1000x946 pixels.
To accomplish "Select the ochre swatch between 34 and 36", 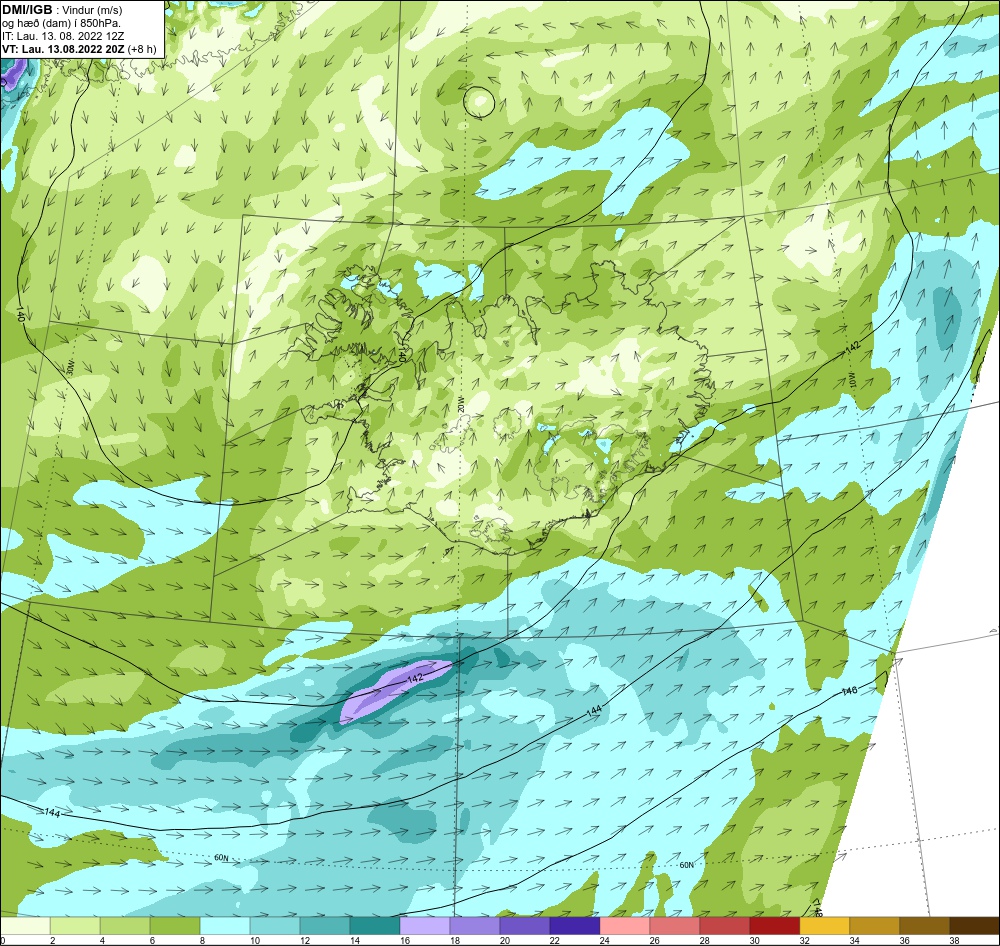I will (x=874, y=926).
